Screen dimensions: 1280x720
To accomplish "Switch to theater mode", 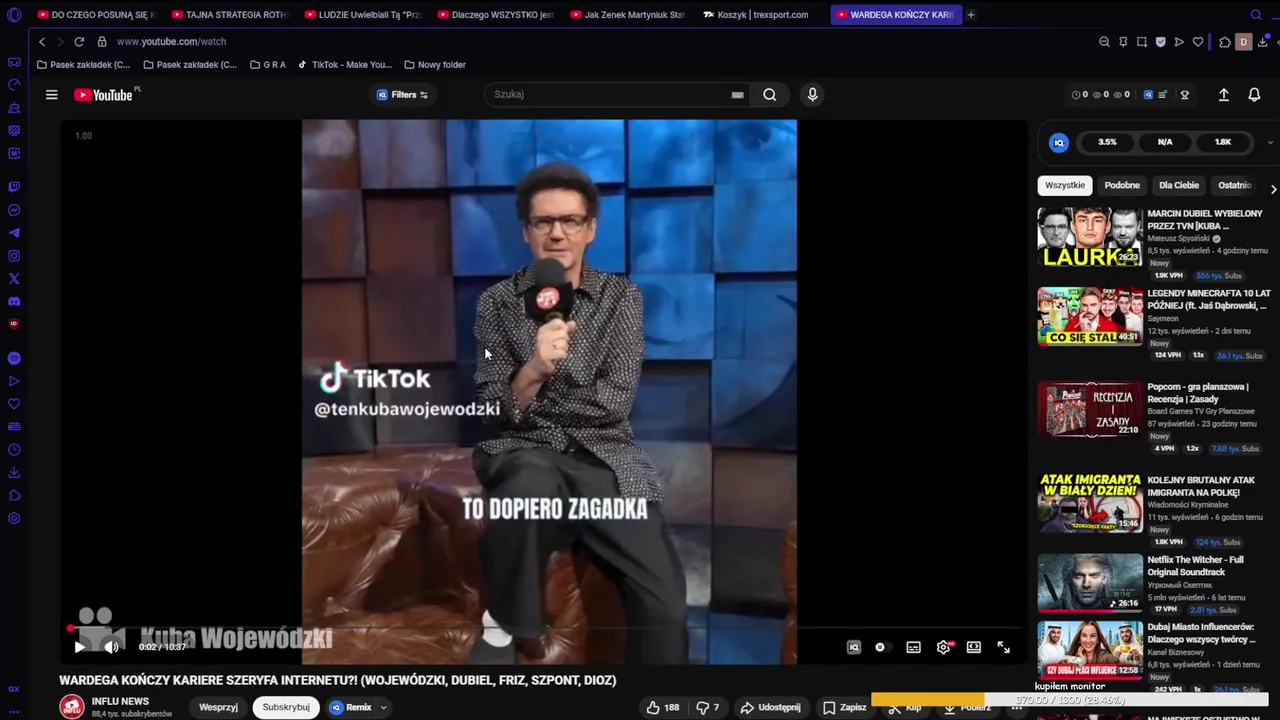I will (974, 647).
